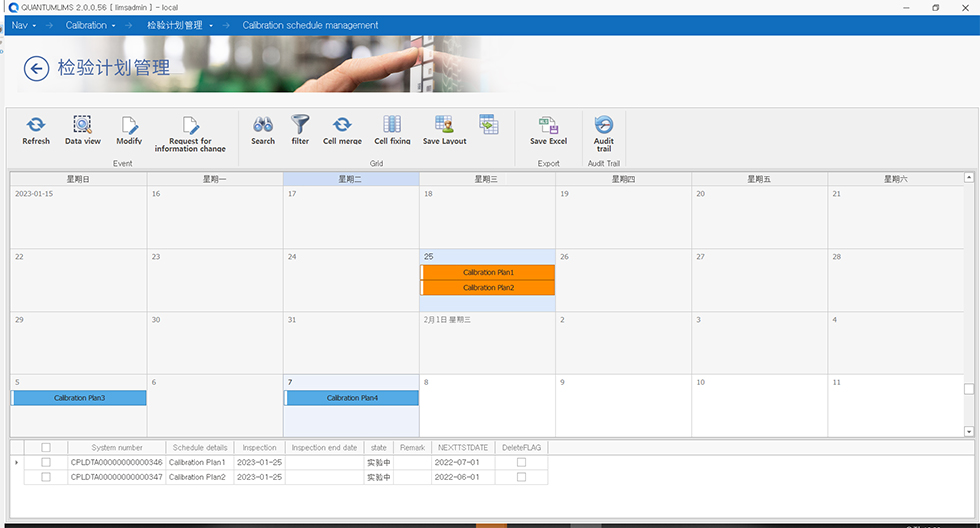
Task: Select the Cell fixing tool
Action: click(392, 126)
